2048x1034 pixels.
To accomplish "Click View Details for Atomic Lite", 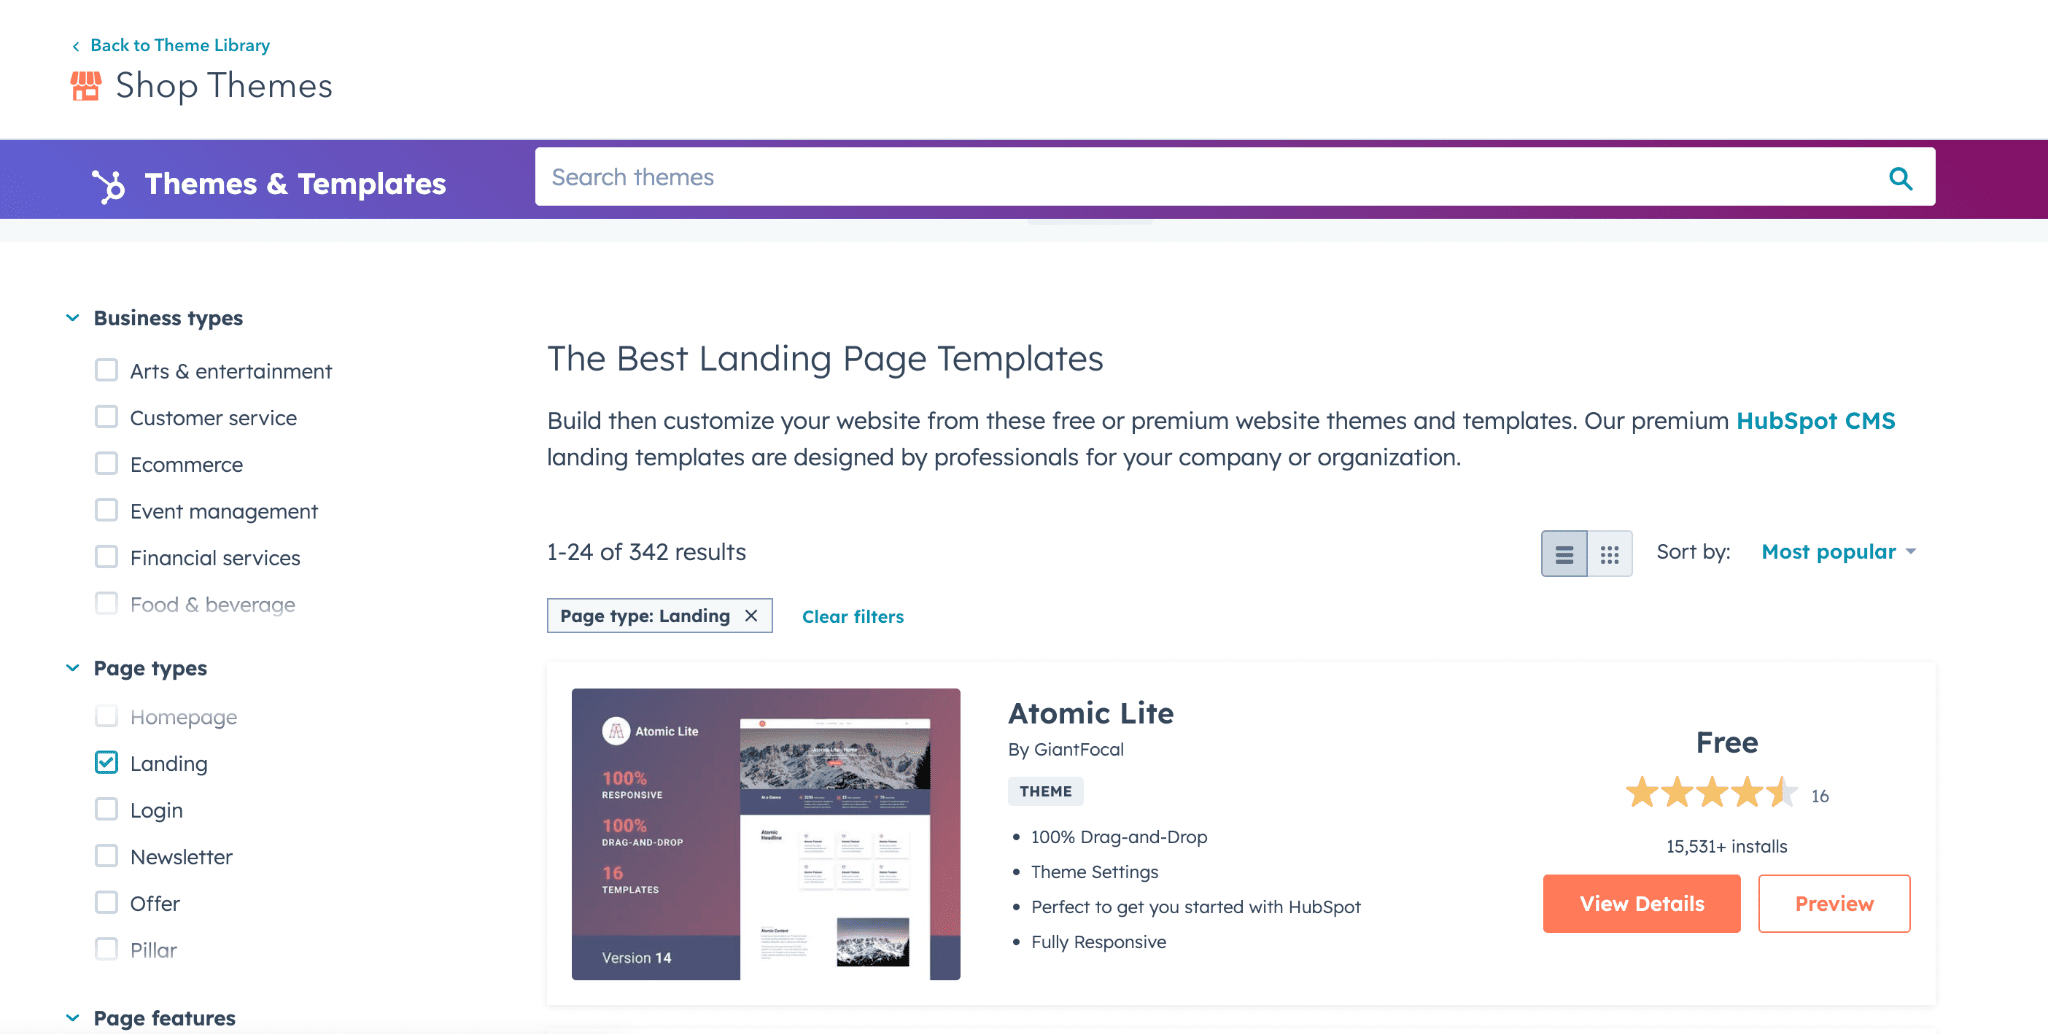I will (1642, 904).
